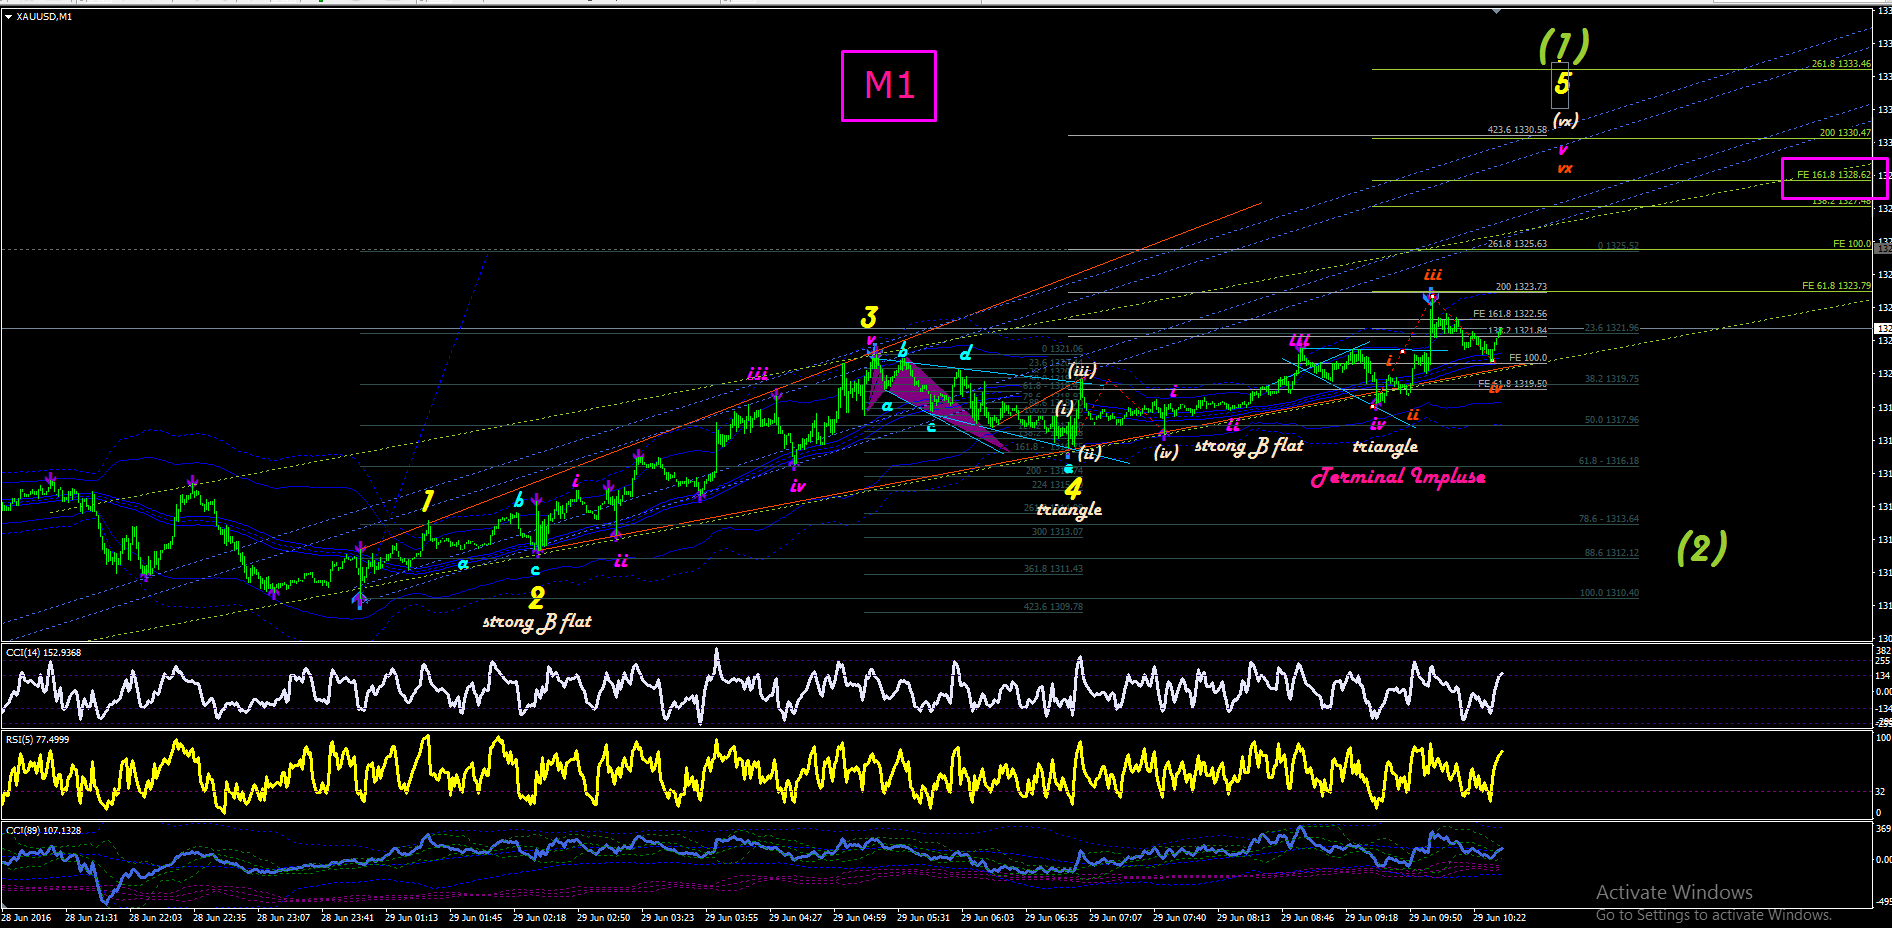The width and height of the screenshot is (1892, 928).
Task: Click the RSI(5) 77.4999 indicator label
Action: point(38,740)
